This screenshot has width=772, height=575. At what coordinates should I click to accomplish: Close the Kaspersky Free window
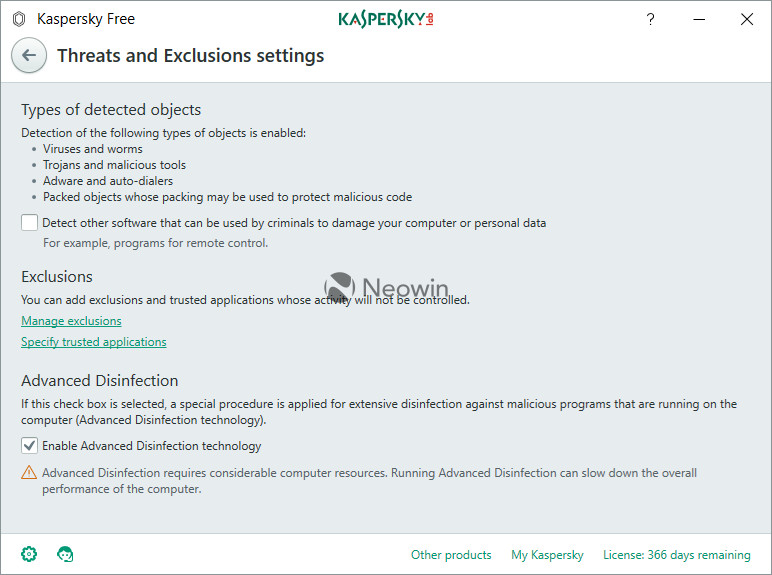click(x=747, y=19)
